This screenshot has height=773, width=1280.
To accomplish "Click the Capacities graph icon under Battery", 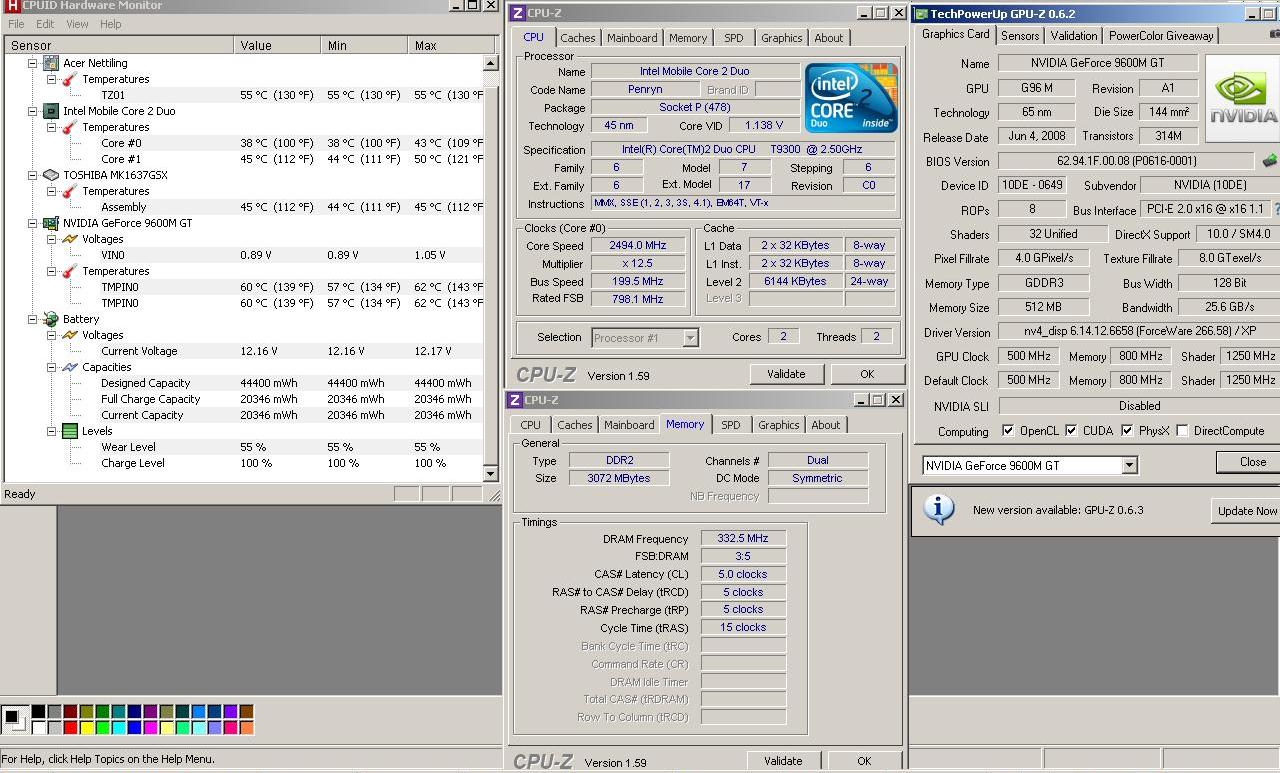I will [69, 367].
